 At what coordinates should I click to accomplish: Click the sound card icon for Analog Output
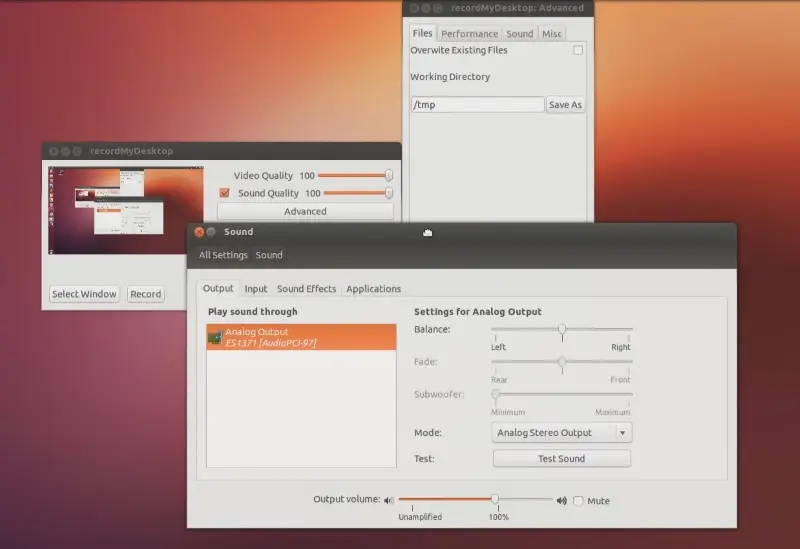215,338
